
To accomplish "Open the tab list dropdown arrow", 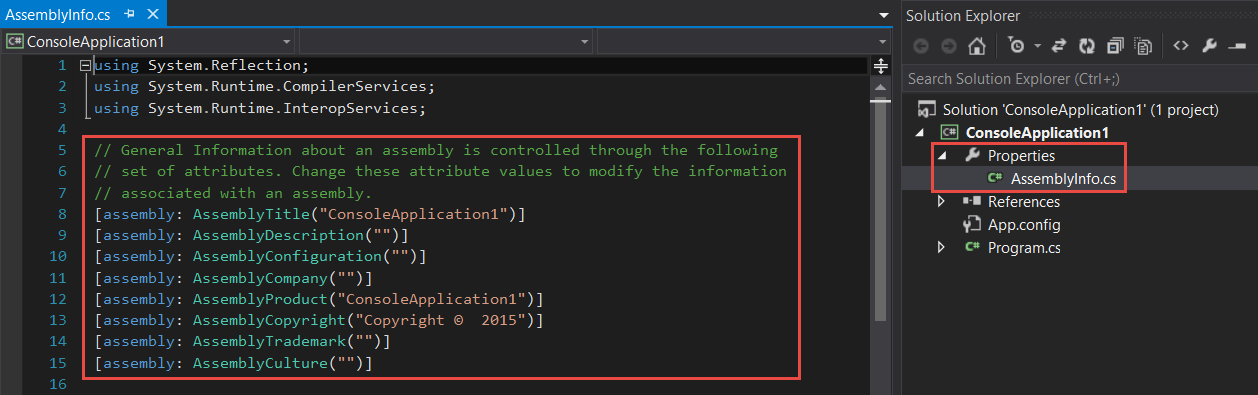I will 883,16.
